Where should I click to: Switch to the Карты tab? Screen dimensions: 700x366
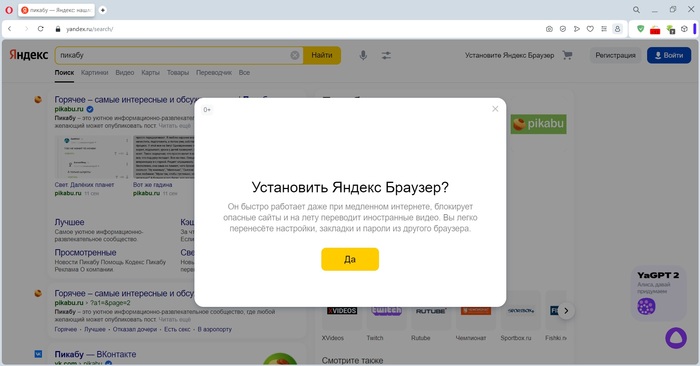point(150,72)
